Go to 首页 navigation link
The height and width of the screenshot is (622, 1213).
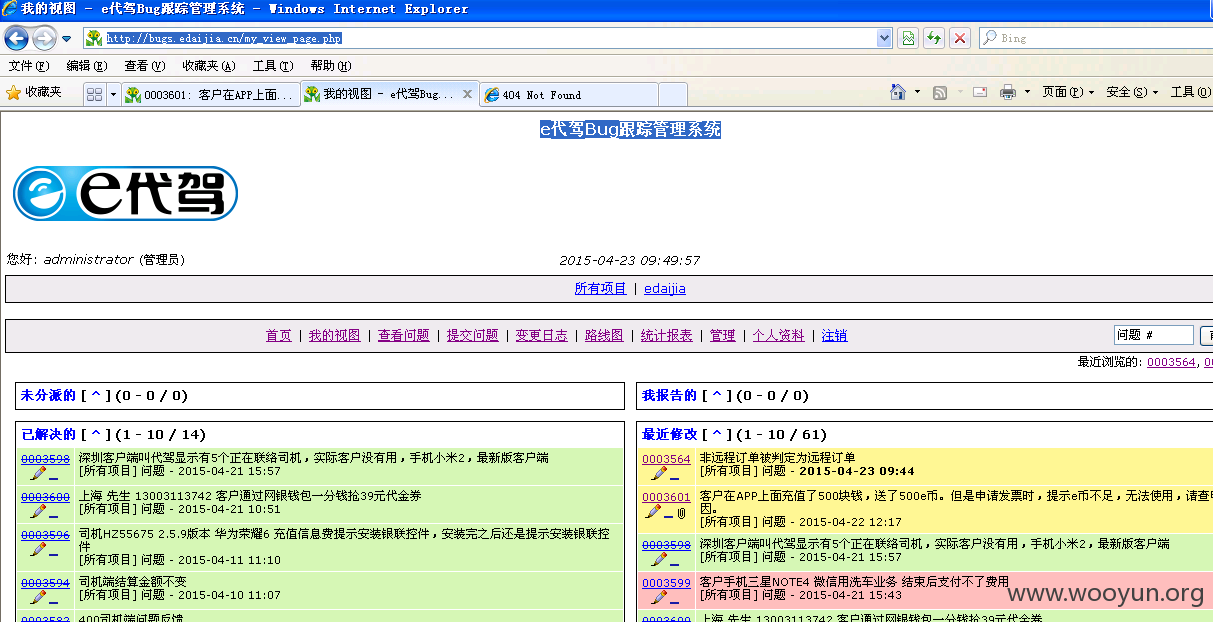click(279, 335)
